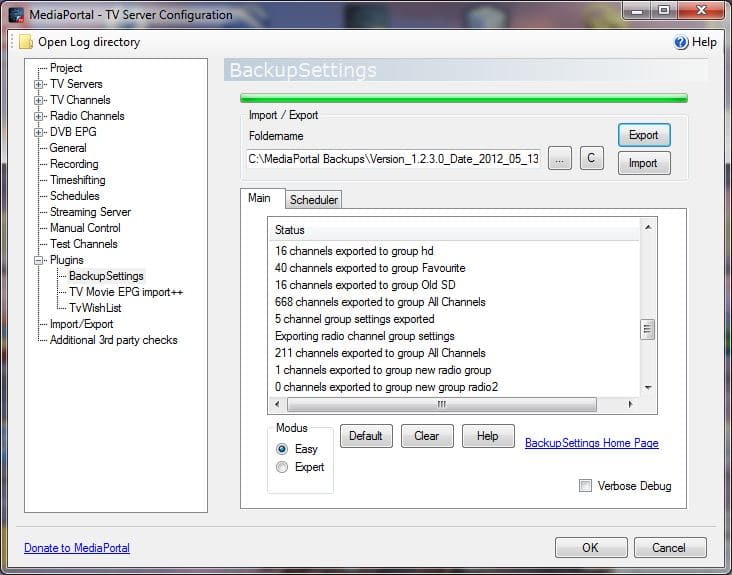Click the status list scroll down arrow
Viewport: 732px width, 575px height.
tap(648, 387)
